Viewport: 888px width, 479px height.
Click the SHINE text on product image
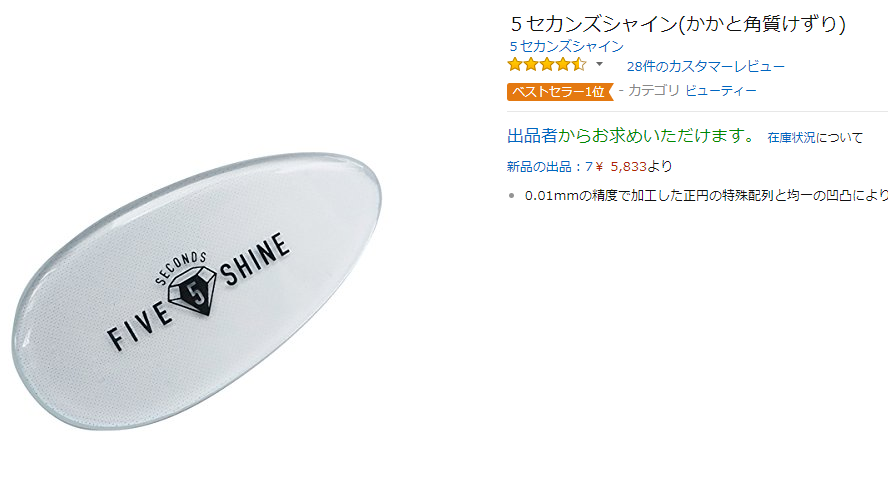pos(255,259)
